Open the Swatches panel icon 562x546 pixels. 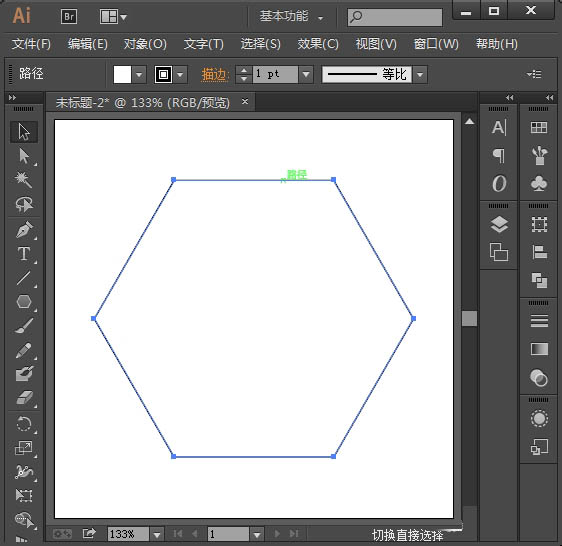point(539,128)
